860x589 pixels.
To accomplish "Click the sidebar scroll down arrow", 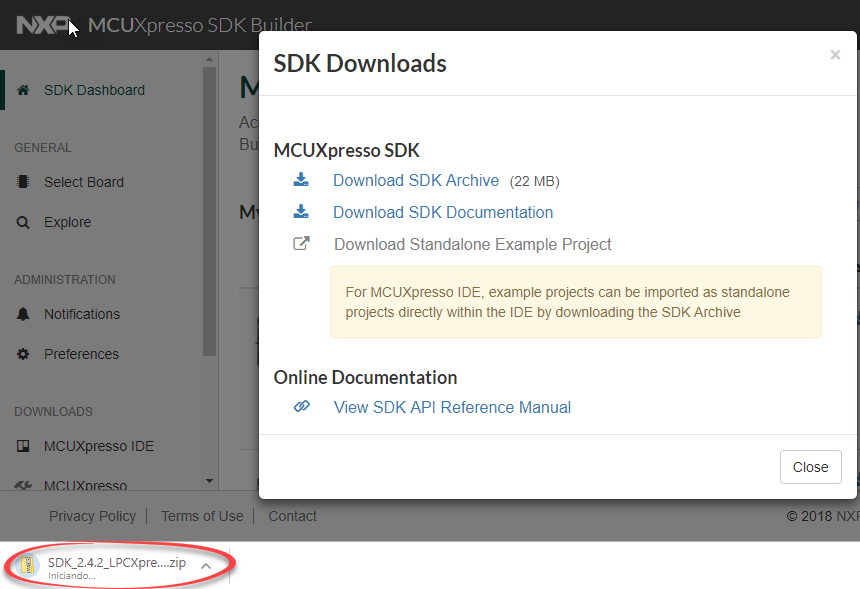I will coord(210,481).
